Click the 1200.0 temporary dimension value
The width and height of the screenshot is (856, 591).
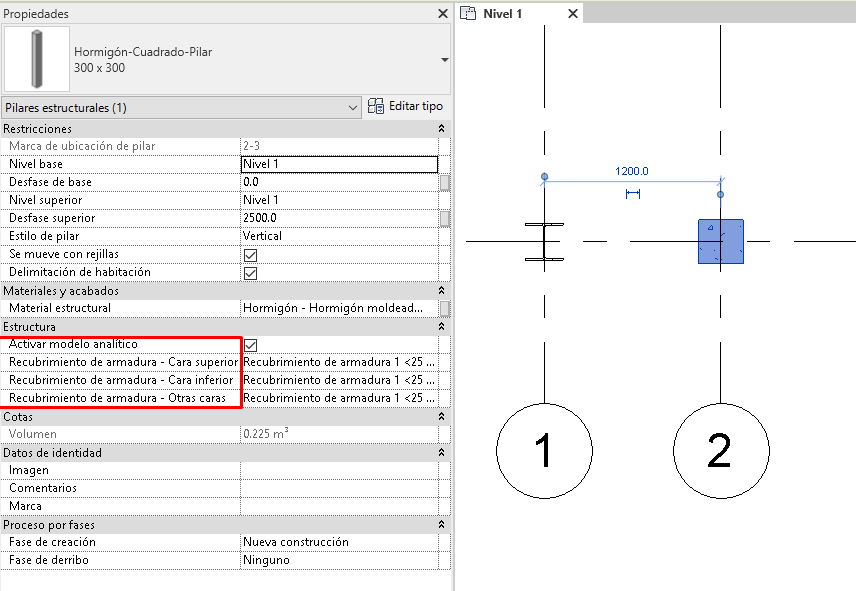(x=632, y=171)
